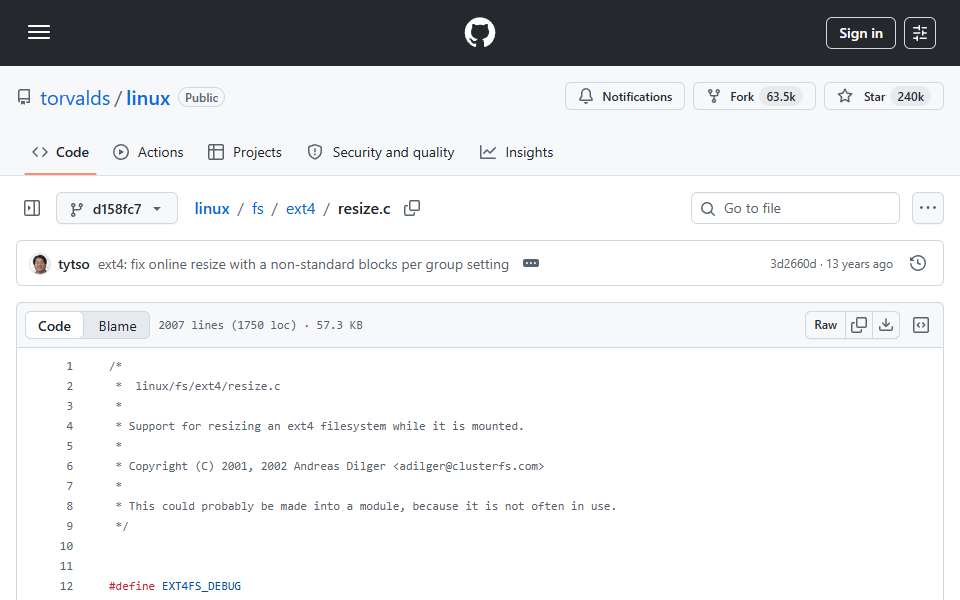
Task: Click tytso's avatar
Action: [x=40, y=264]
